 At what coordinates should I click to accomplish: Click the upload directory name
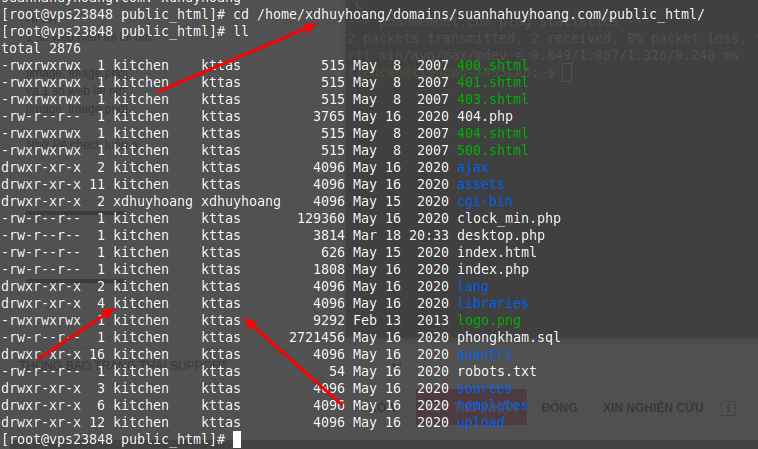pyautogui.click(x=481, y=423)
